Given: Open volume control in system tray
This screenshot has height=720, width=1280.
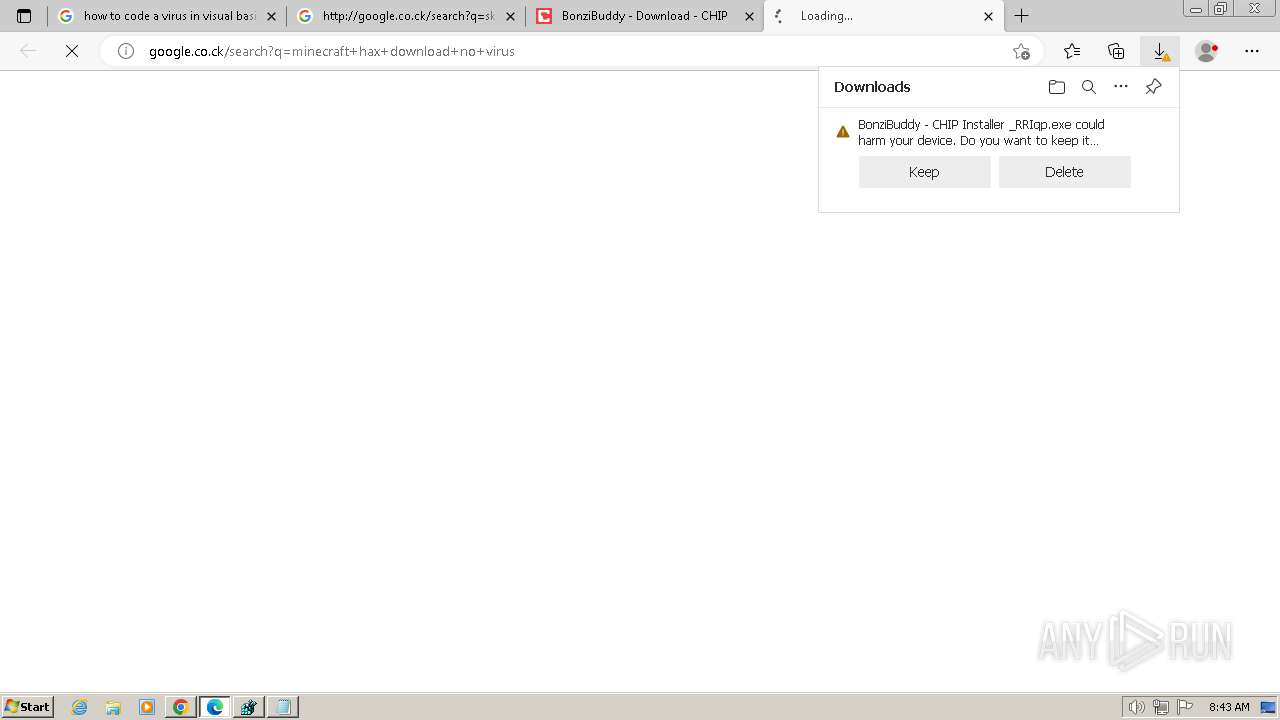Looking at the screenshot, I should (x=1136, y=707).
